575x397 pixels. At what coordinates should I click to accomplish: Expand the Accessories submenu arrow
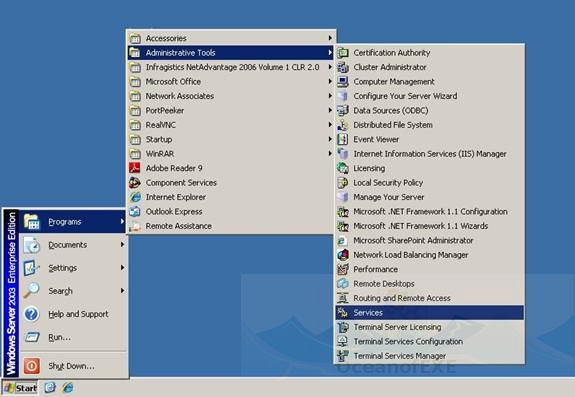click(x=330, y=38)
